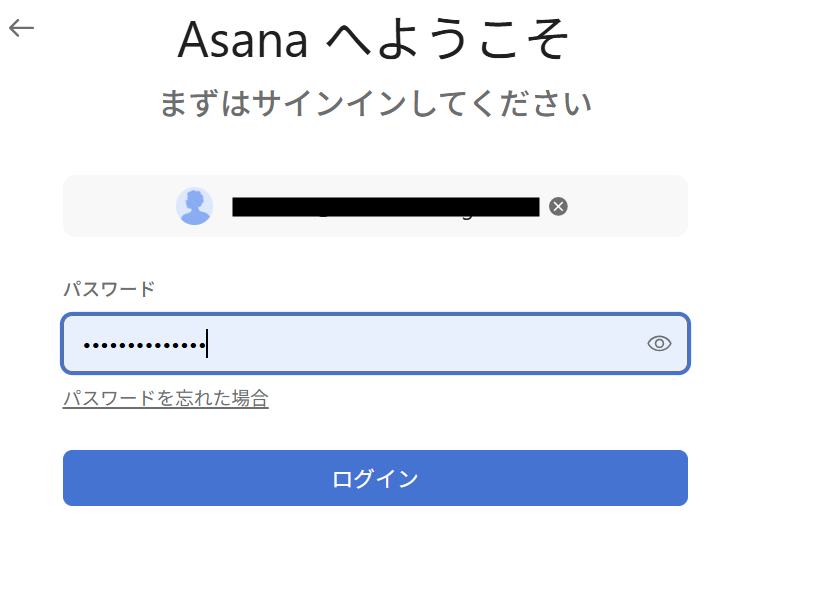
Task: Submit the sign-in form with ログイン
Action: pos(375,478)
